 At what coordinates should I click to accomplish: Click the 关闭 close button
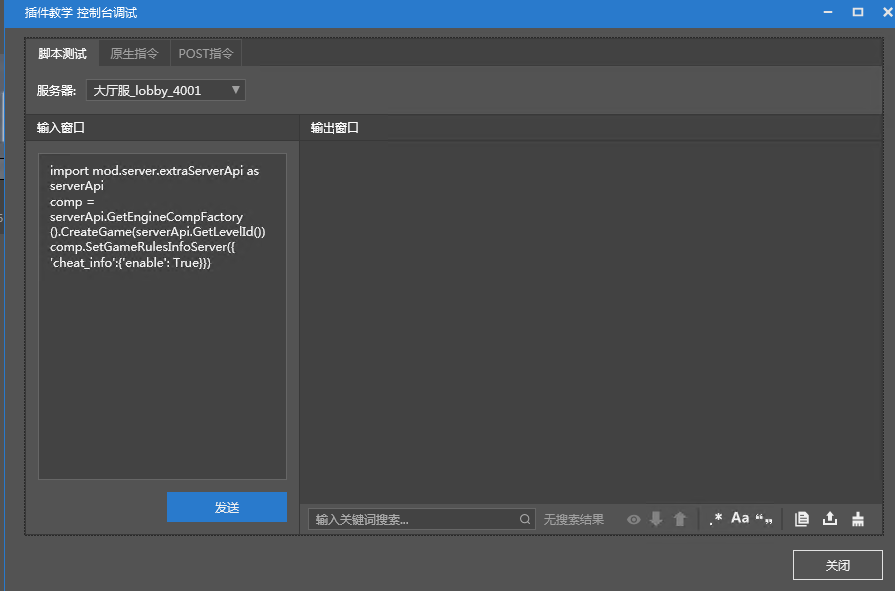(837, 565)
